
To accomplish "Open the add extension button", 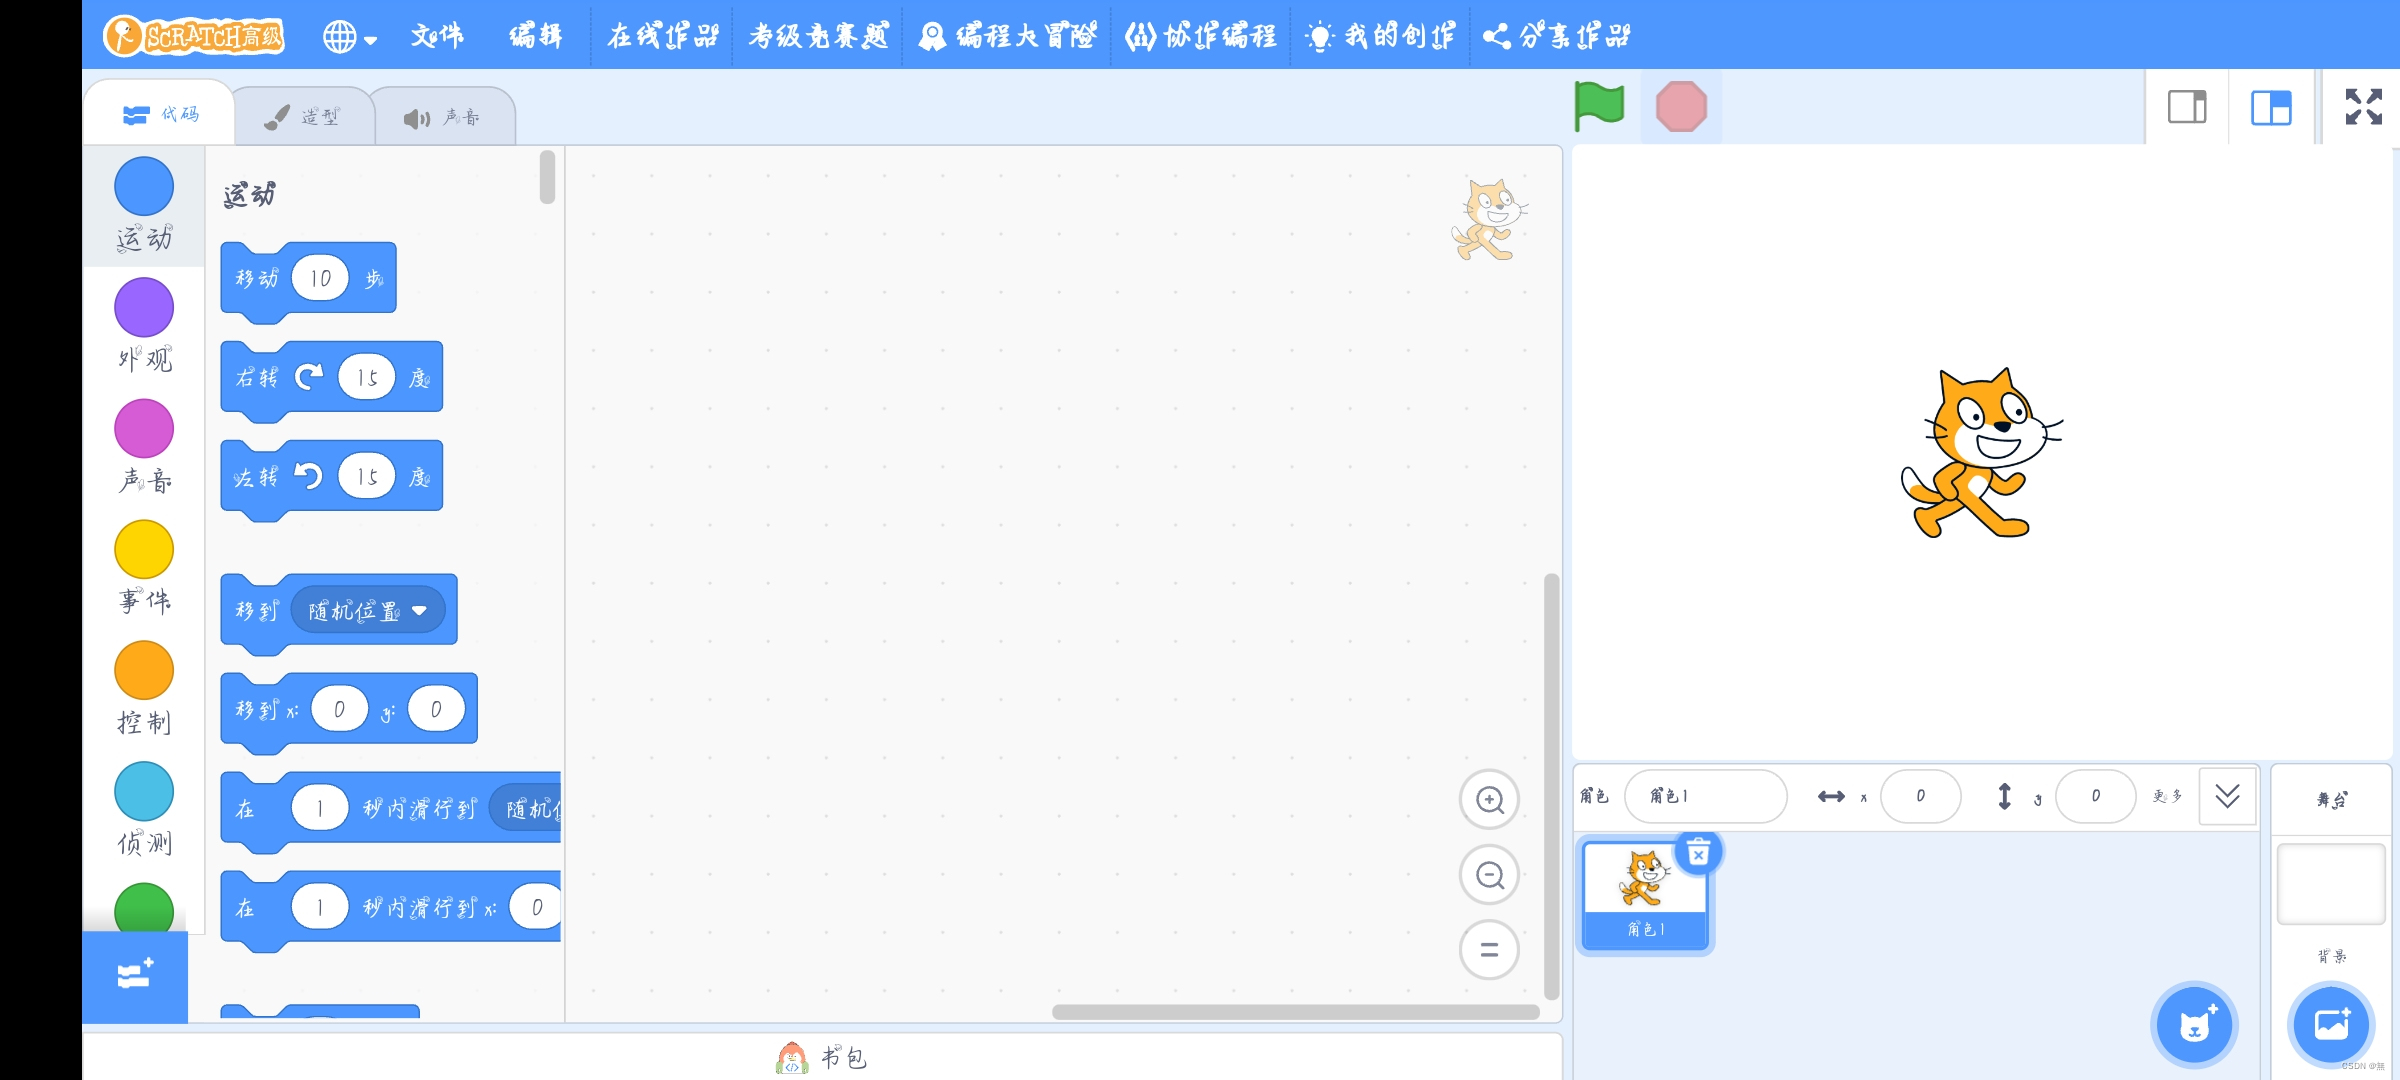I will pyautogui.click(x=135, y=975).
